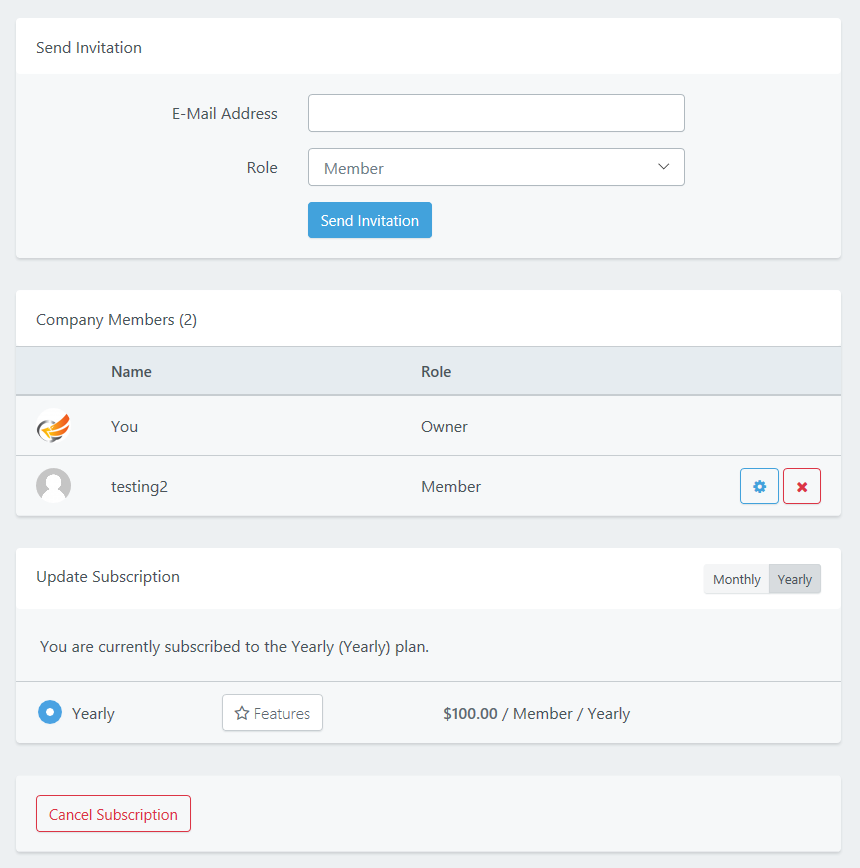
Task: Select the testing2 member name
Action: [139, 487]
